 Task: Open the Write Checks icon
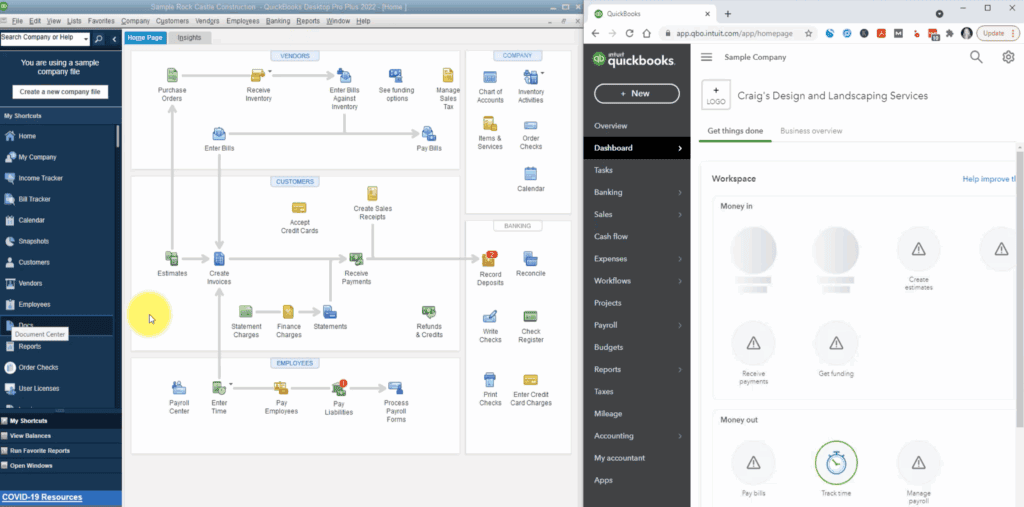(490, 317)
